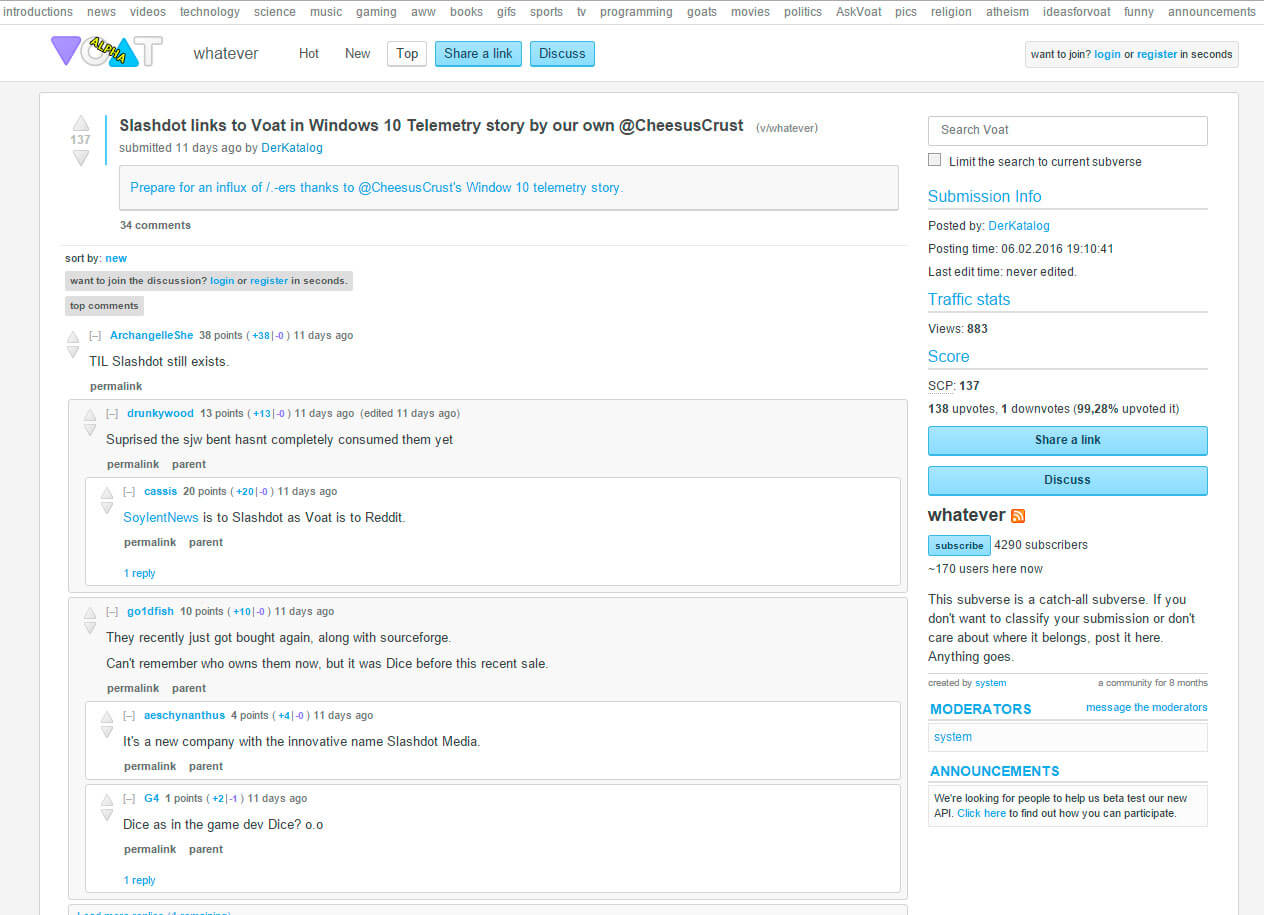The image size is (1264, 915).
Task: Collapse G4's comment
Action: click(129, 799)
